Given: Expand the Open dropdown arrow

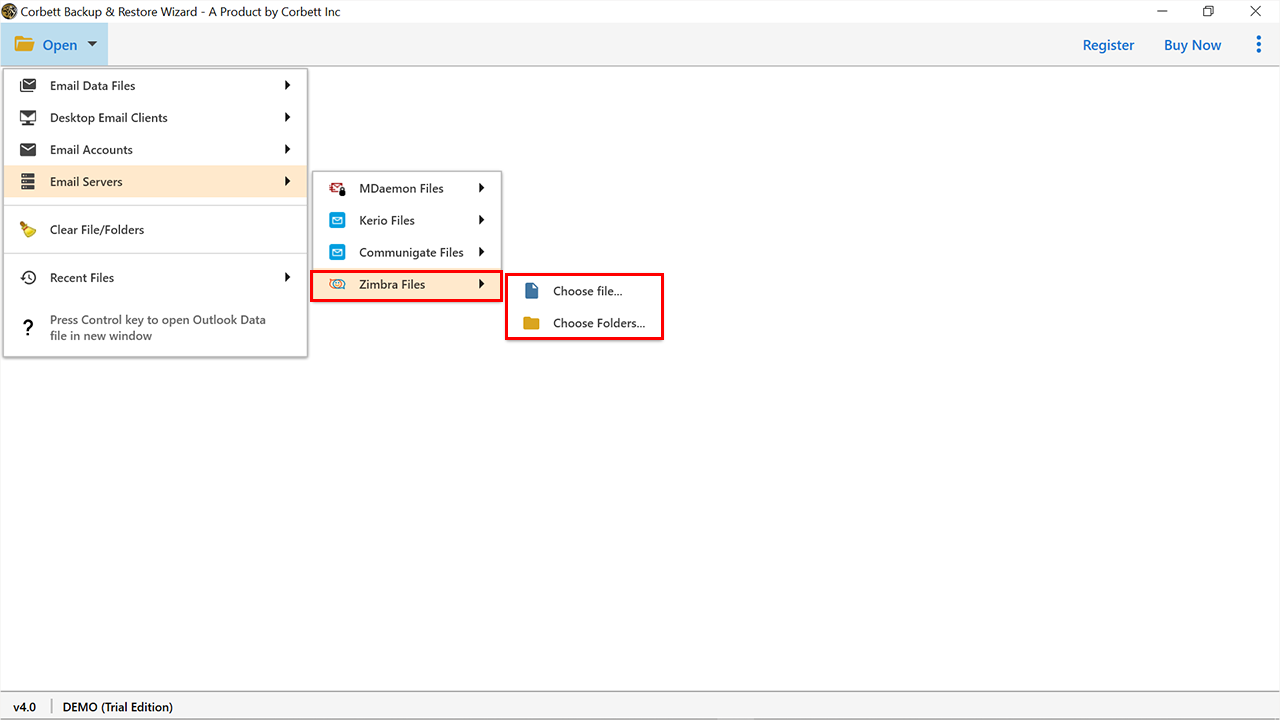Looking at the screenshot, I should tap(92, 44).
